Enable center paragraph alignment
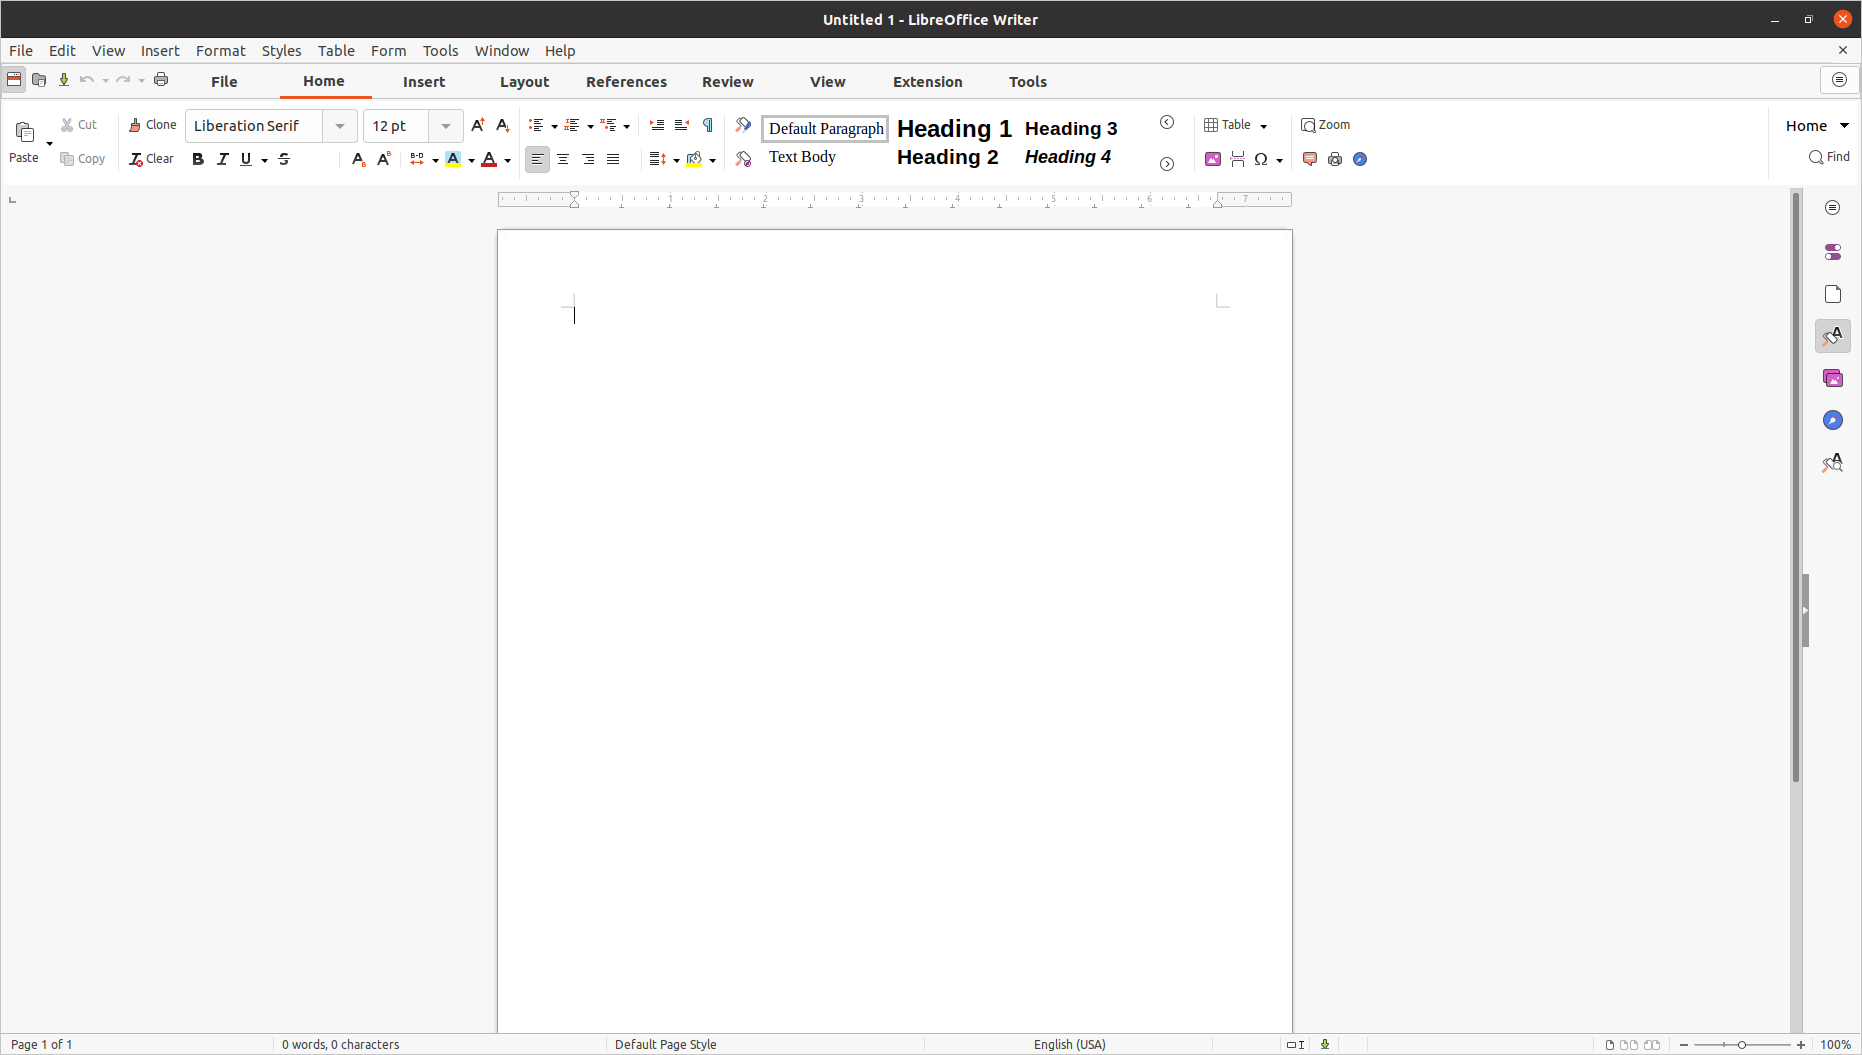The image size is (1862, 1055). pyautogui.click(x=563, y=159)
